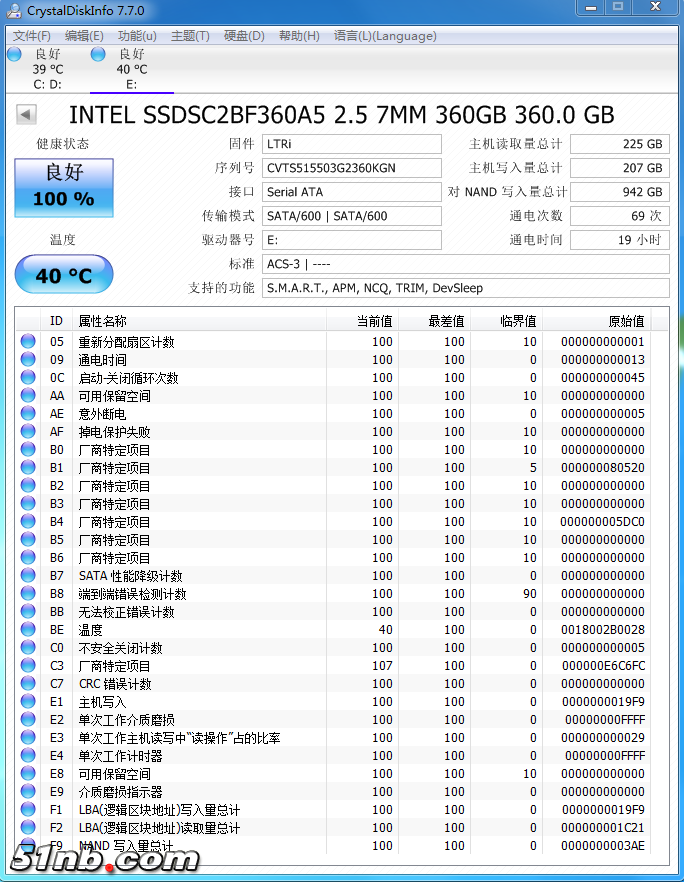The height and width of the screenshot is (882, 684).
Task: Click status orb for CRC 错误计数 row
Action: (x=28, y=684)
